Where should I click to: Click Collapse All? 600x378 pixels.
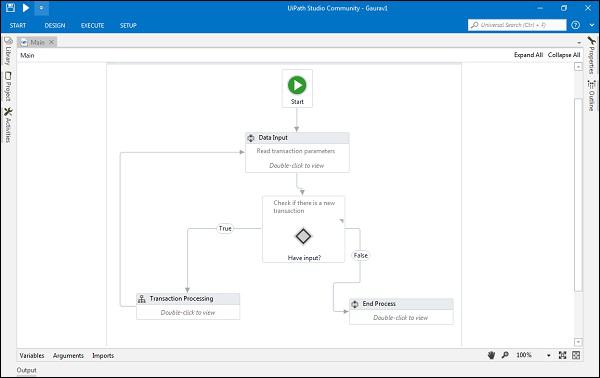564,55
